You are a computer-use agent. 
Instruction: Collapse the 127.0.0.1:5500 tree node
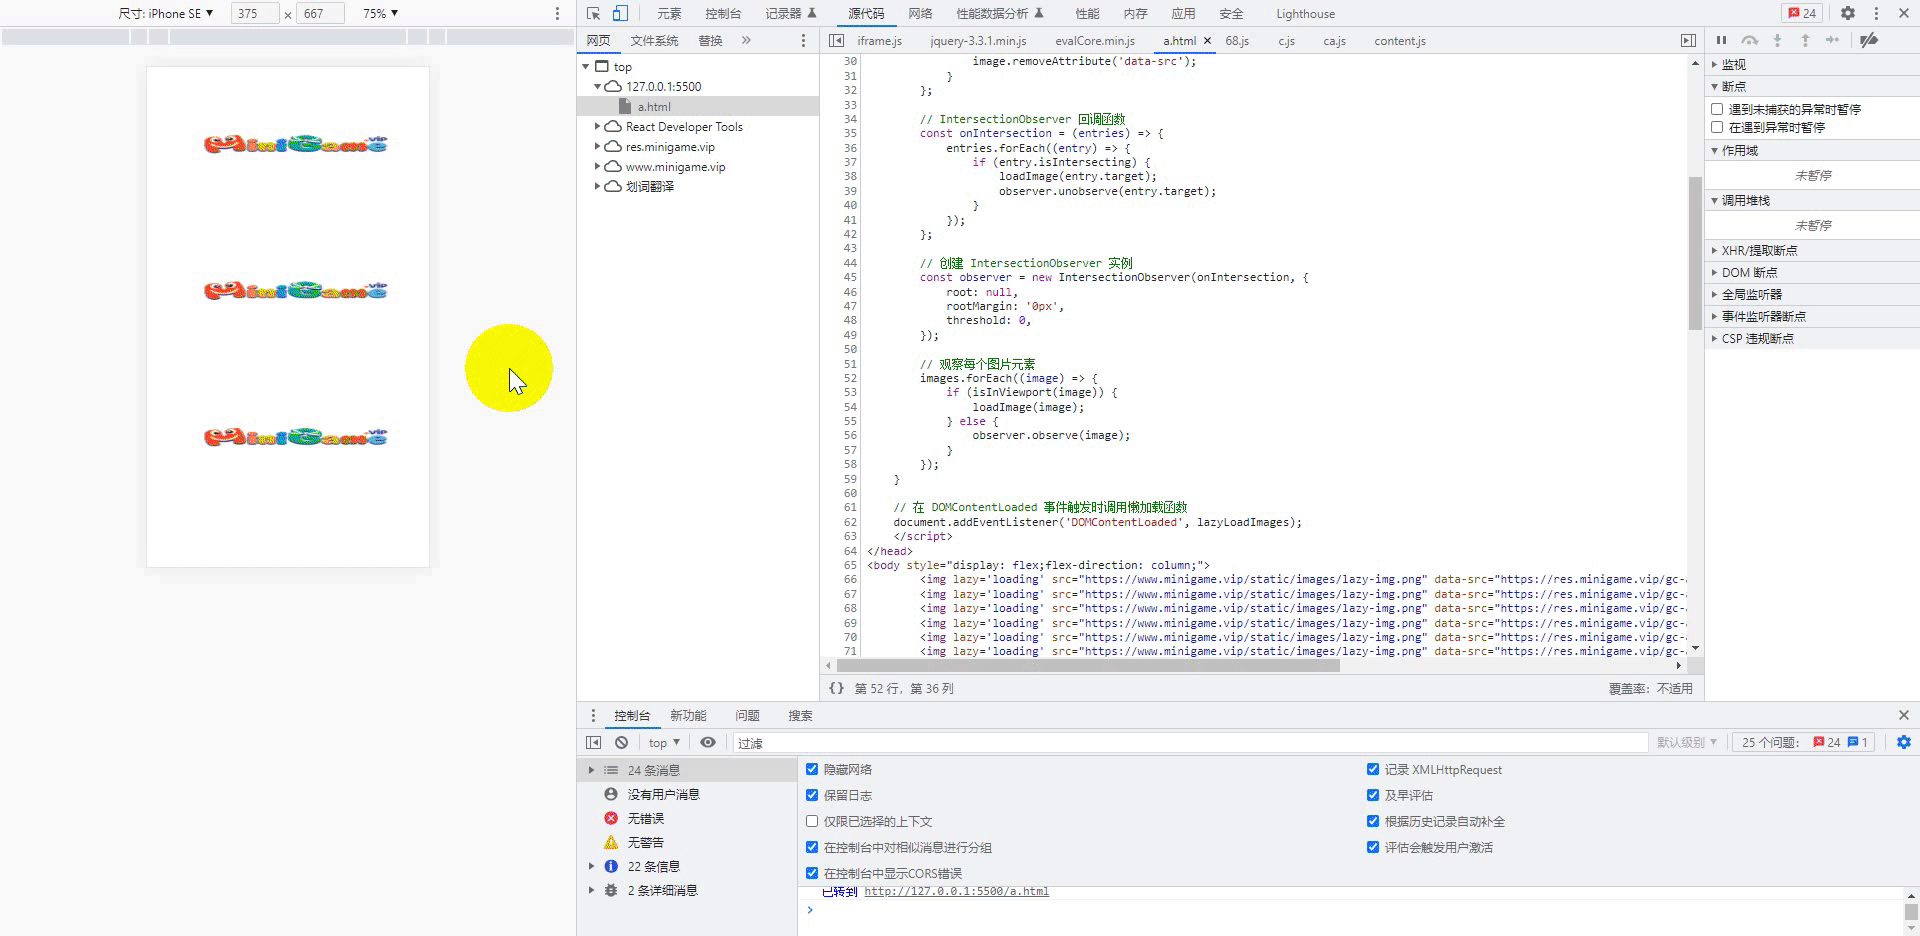pyautogui.click(x=598, y=87)
